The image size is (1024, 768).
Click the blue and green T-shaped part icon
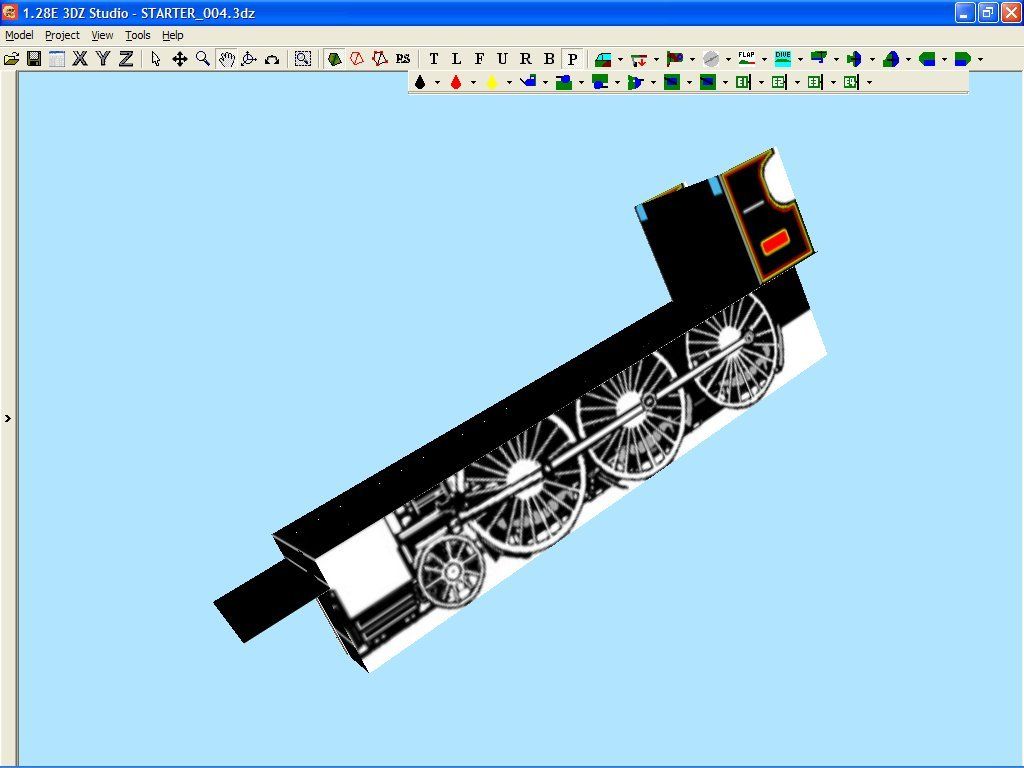pos(818,59)
